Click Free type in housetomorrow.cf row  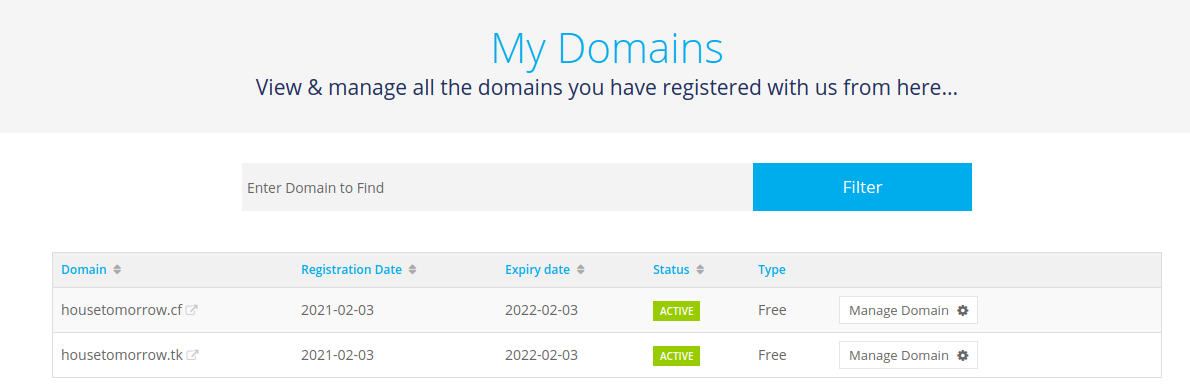(x=772, y=310)
